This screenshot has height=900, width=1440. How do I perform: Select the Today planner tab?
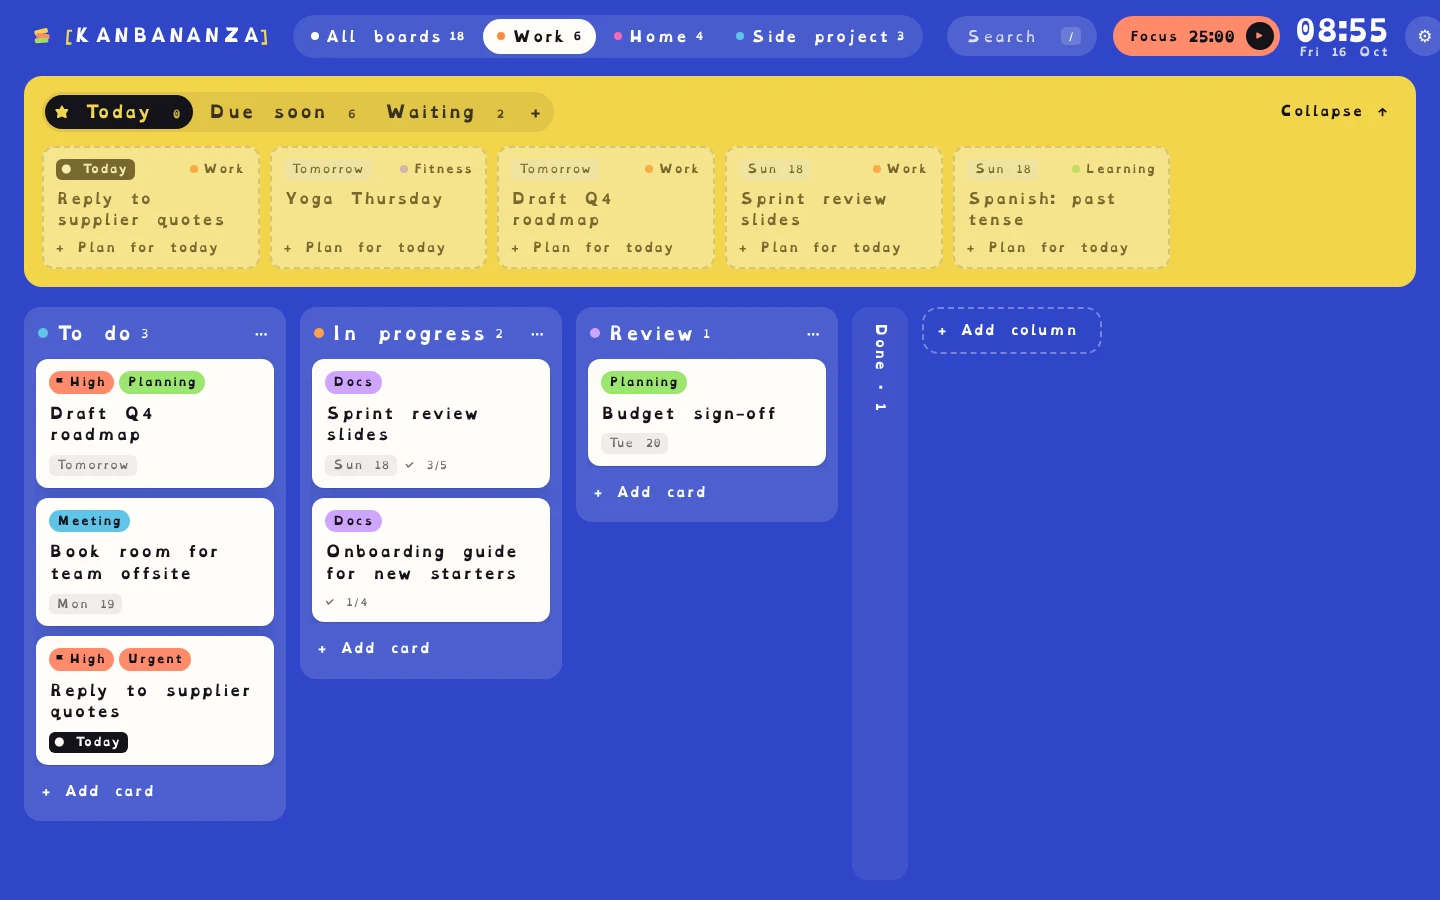118,112
